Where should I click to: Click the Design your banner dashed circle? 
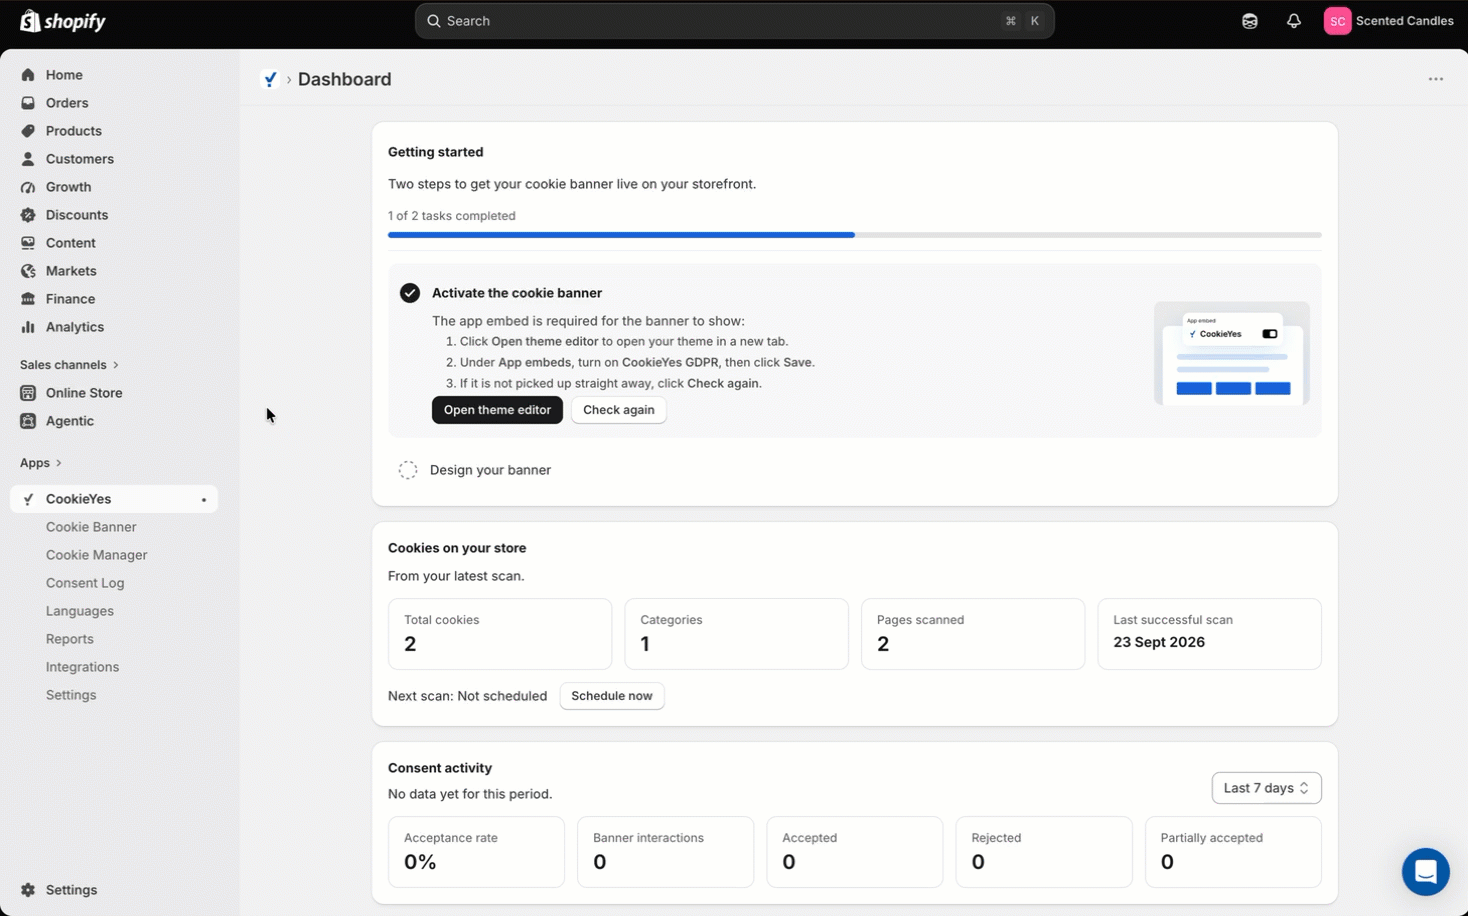(408, 470)
